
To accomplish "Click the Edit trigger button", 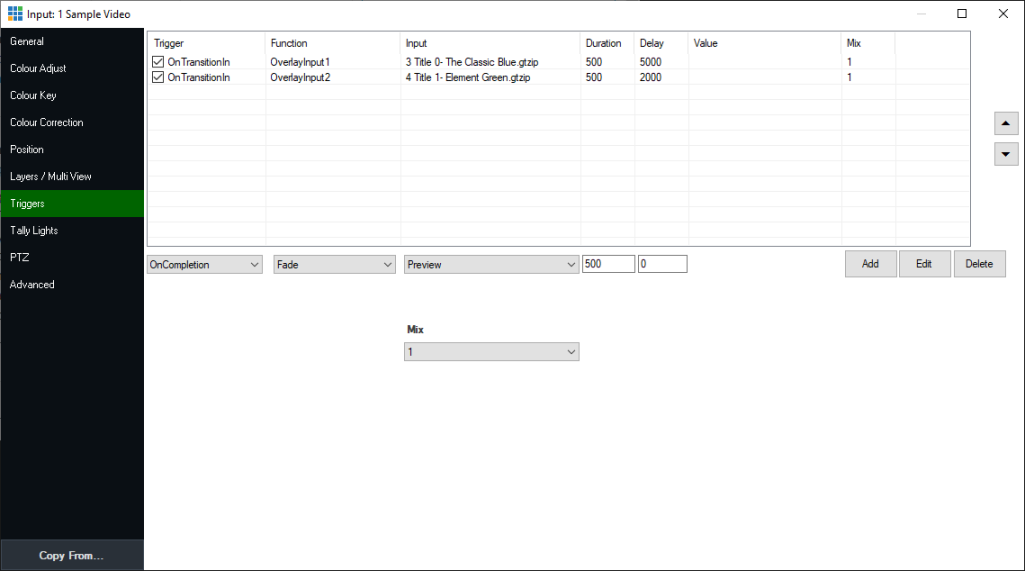I will (924, 264).
